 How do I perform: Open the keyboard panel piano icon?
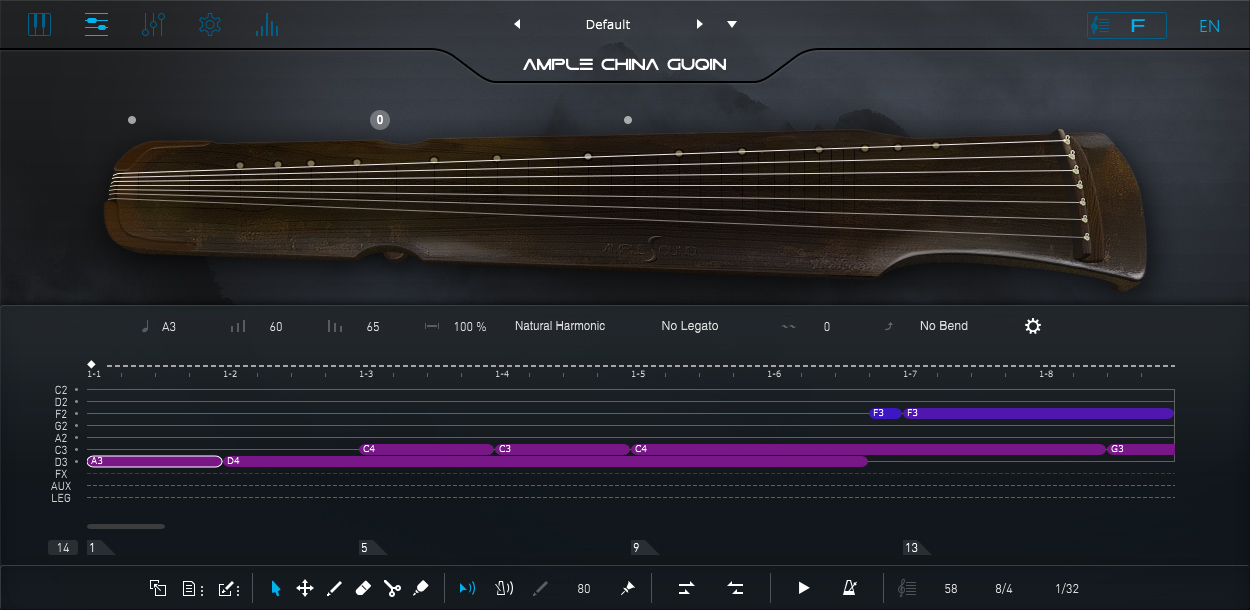39,24
